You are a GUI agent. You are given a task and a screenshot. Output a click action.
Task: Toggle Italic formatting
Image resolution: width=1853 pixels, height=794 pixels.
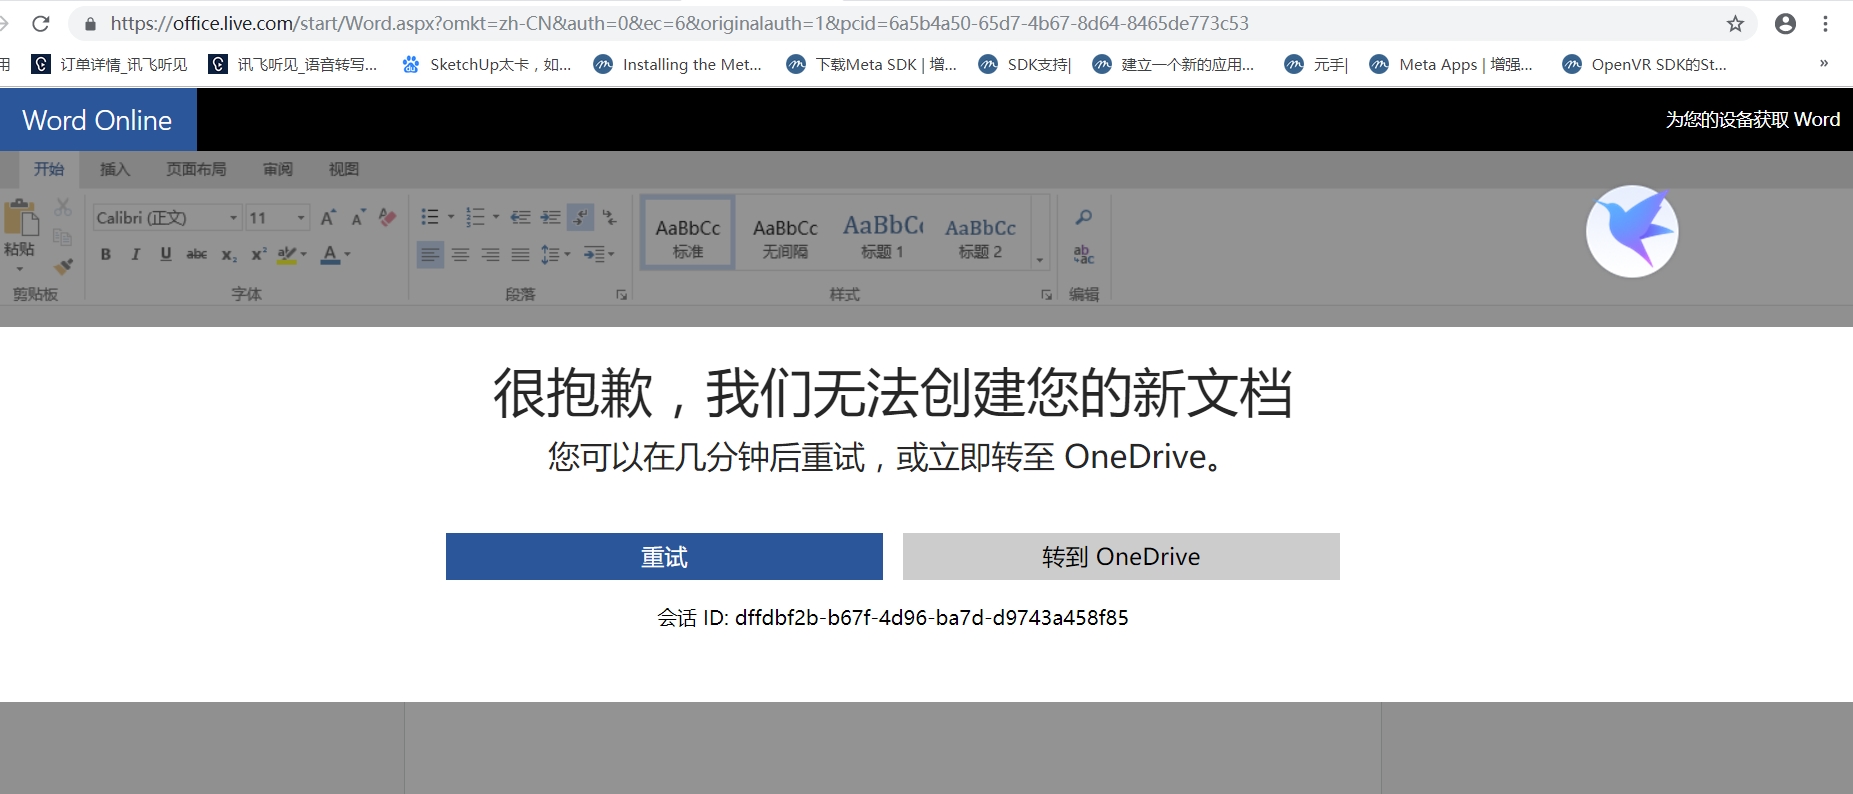click(x=136, y=254)
